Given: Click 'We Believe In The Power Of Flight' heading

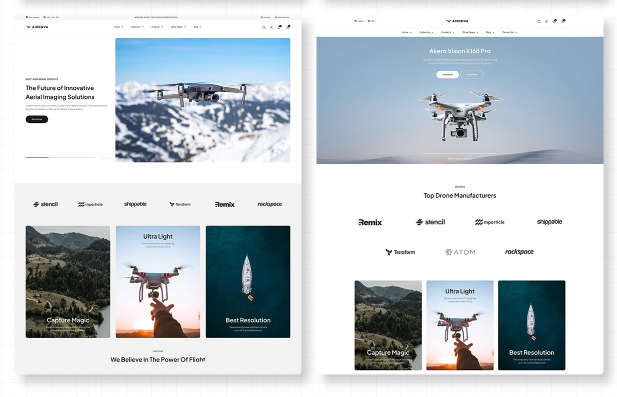Looking at the screenshot, I should click(158, 360).
